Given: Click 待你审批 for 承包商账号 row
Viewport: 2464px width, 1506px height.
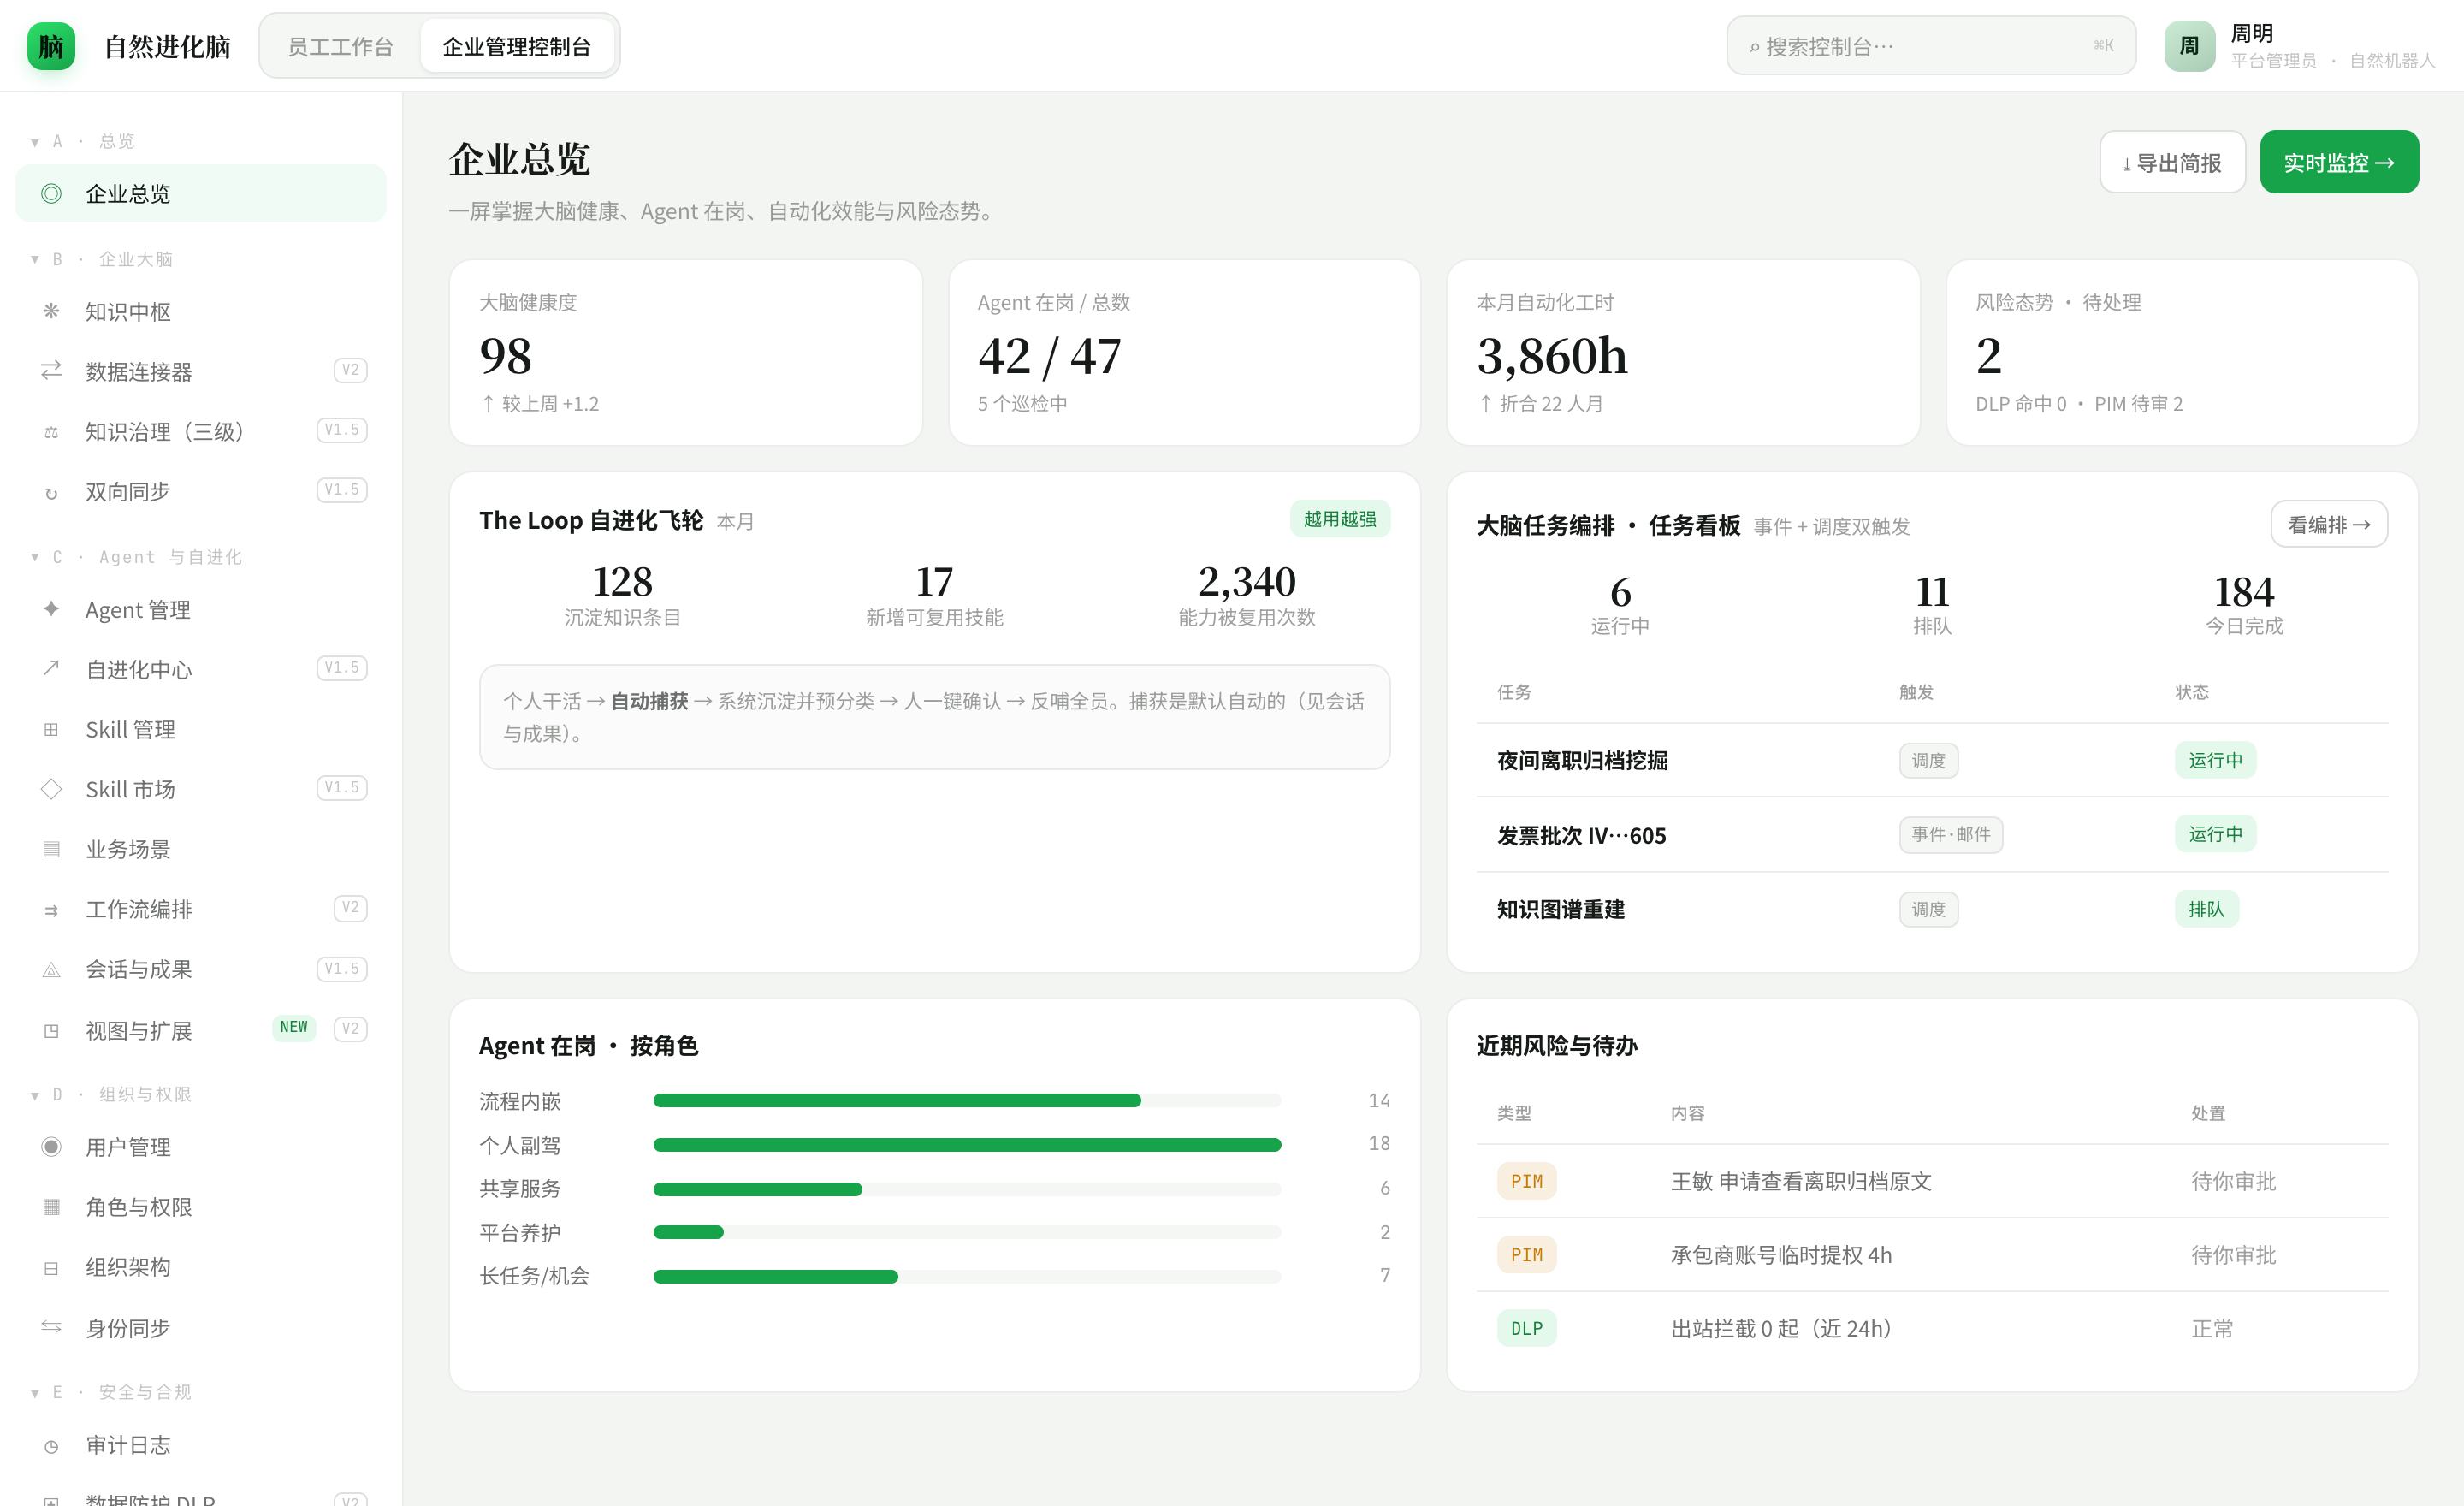Looking at the screenshot, I should (2233, 1255).
